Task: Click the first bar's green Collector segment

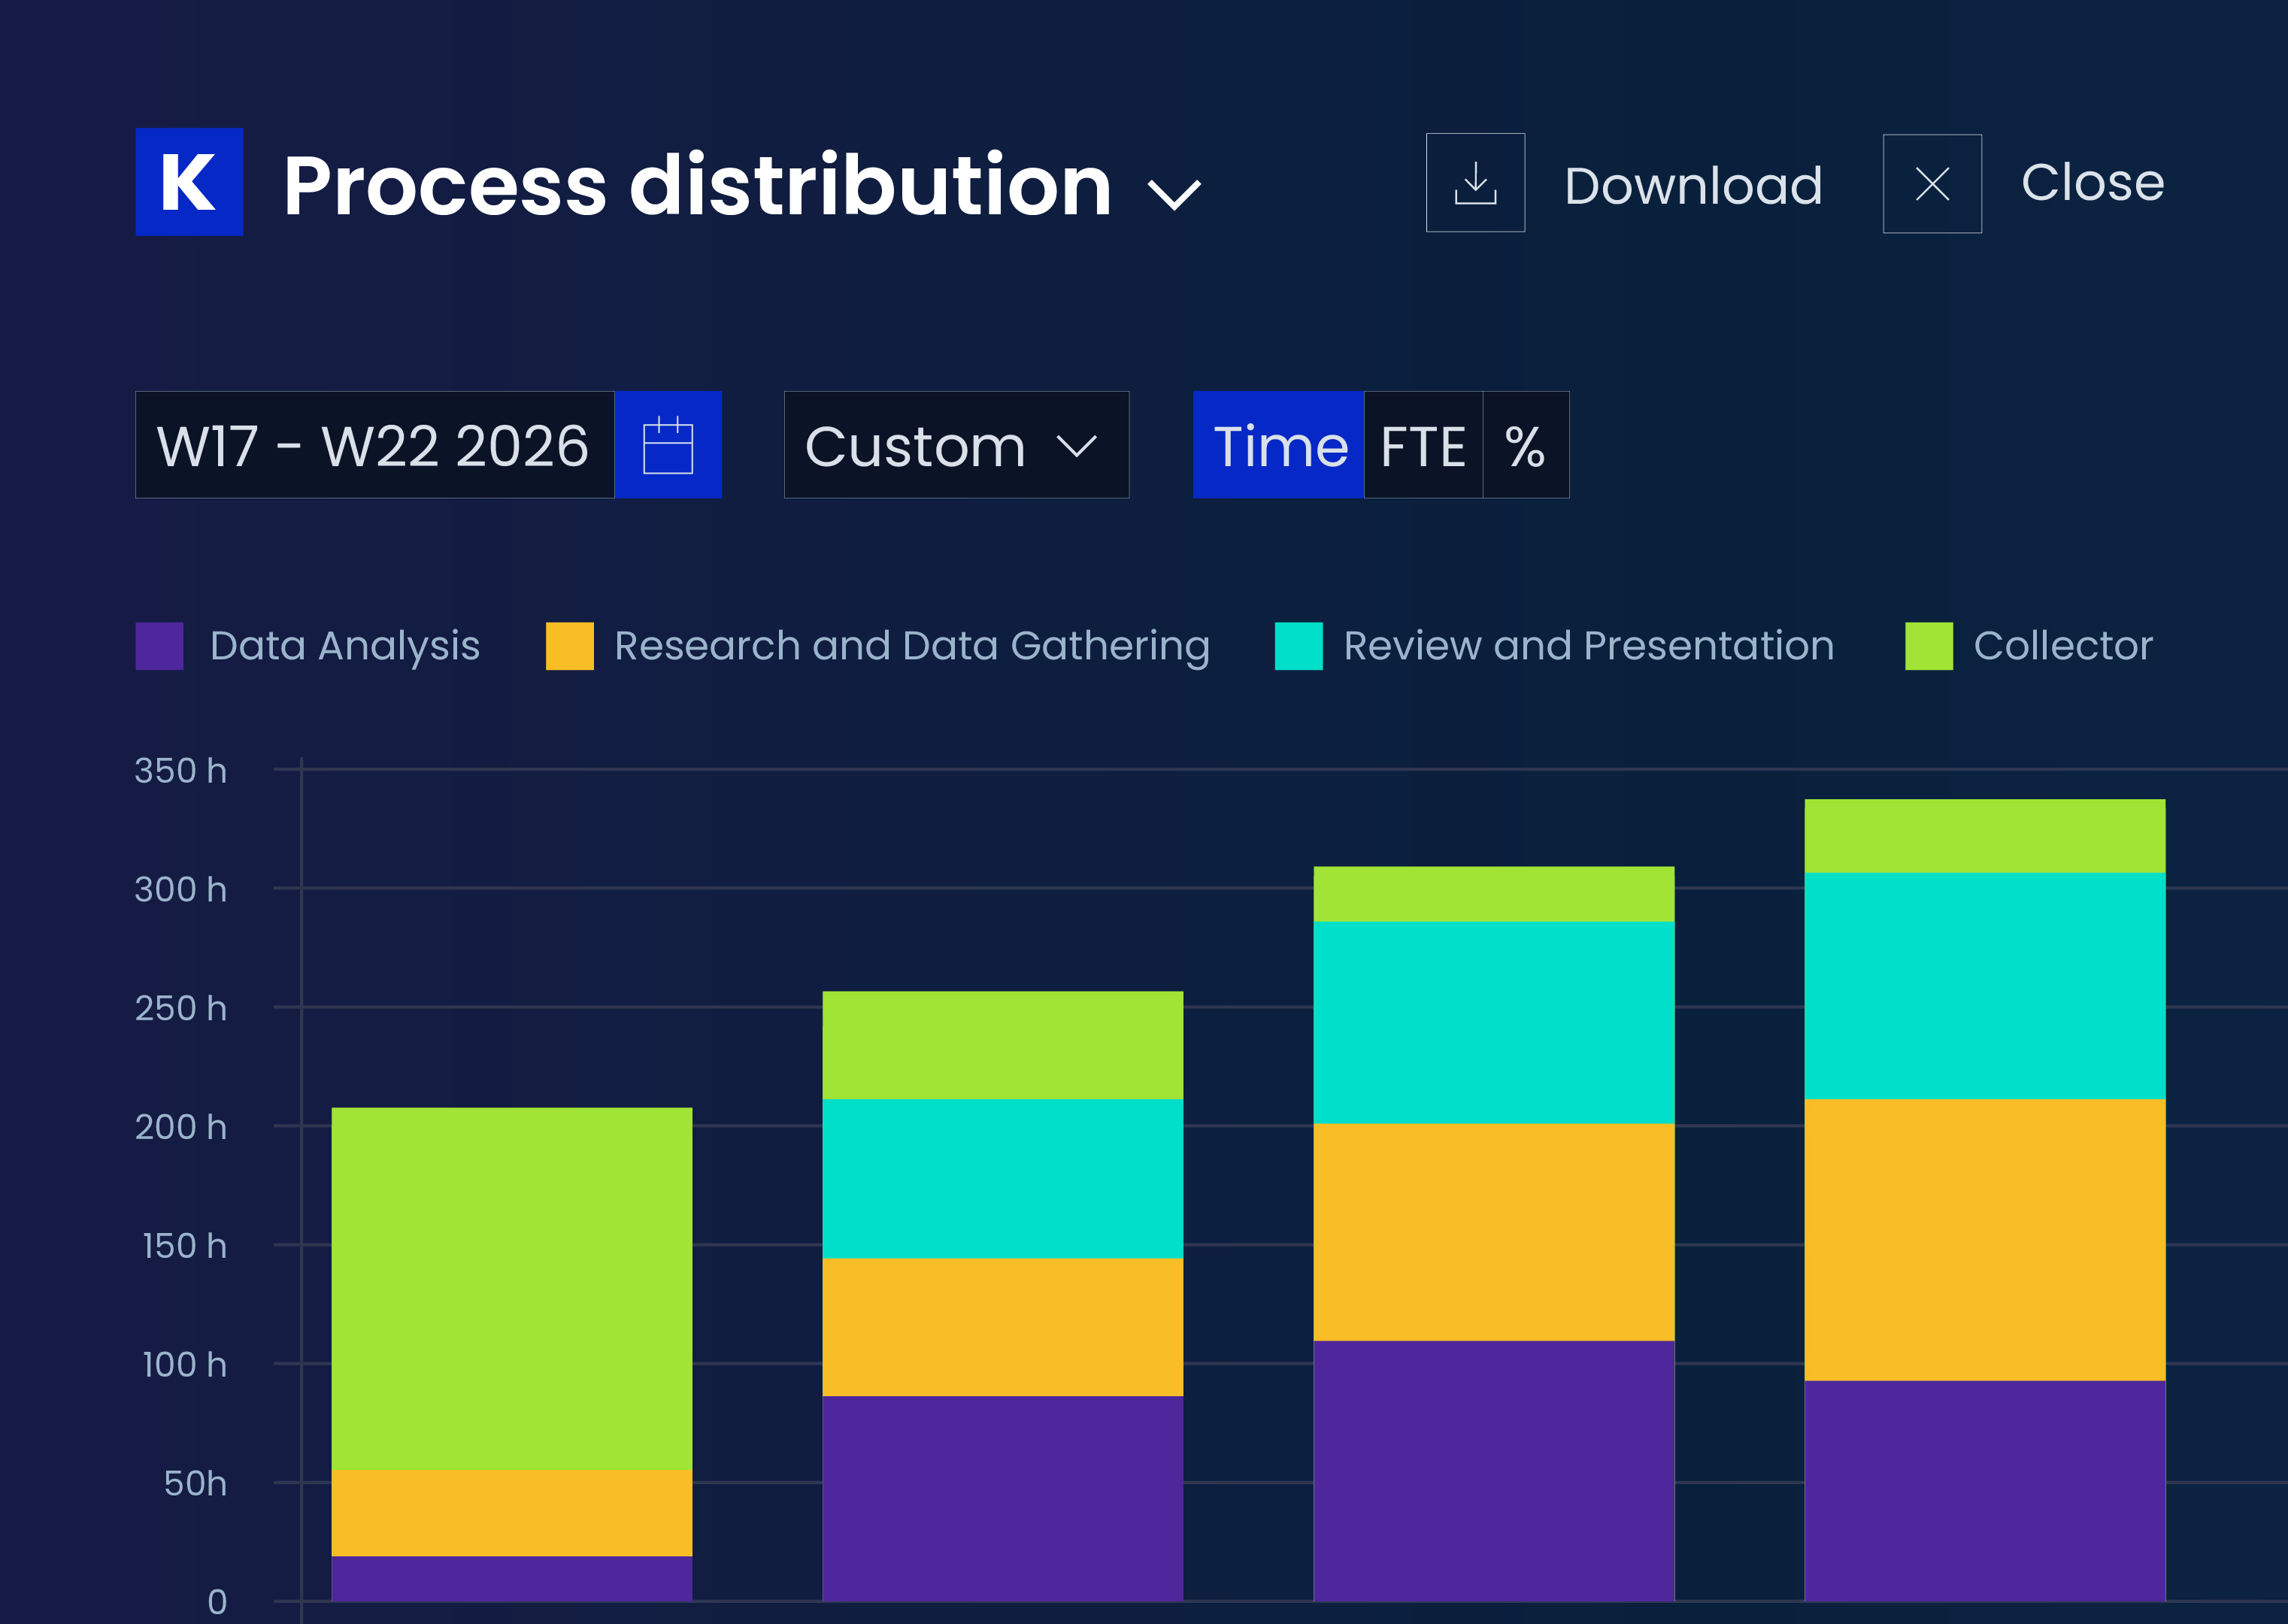Action: (512, 1288)
